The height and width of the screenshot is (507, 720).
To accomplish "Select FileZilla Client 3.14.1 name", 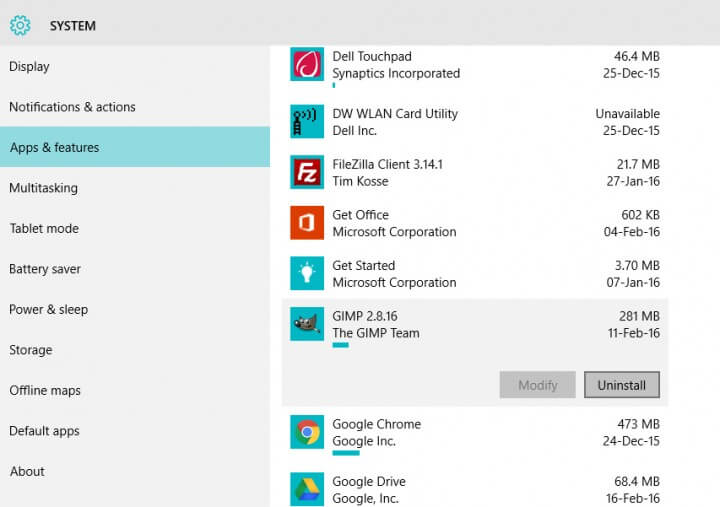I will tap(388, 164).
